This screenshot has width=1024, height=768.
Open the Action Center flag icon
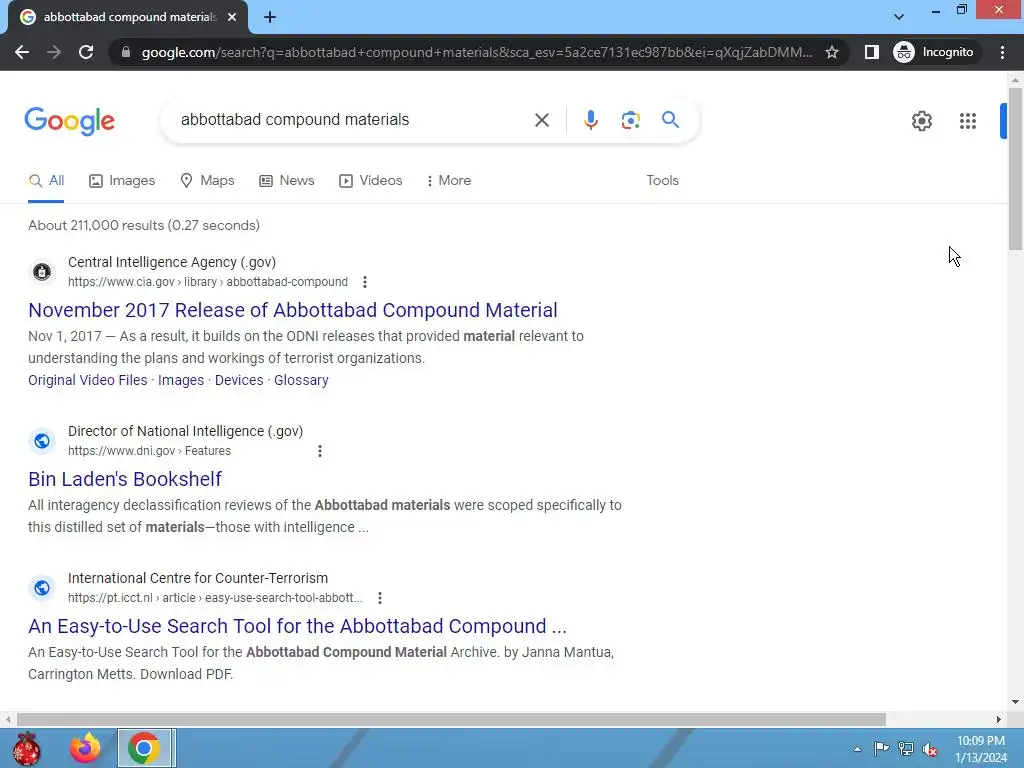(x=881, y=748)
